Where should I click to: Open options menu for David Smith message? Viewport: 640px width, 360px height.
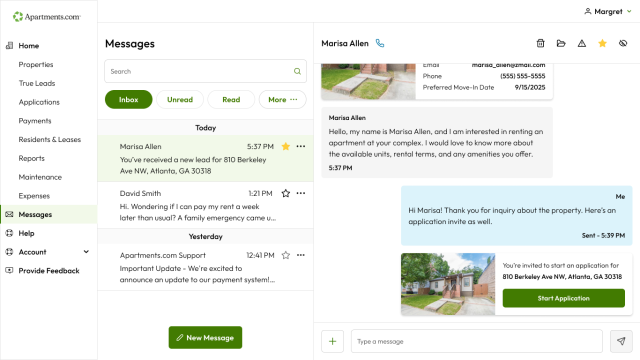tap(301, 193)
